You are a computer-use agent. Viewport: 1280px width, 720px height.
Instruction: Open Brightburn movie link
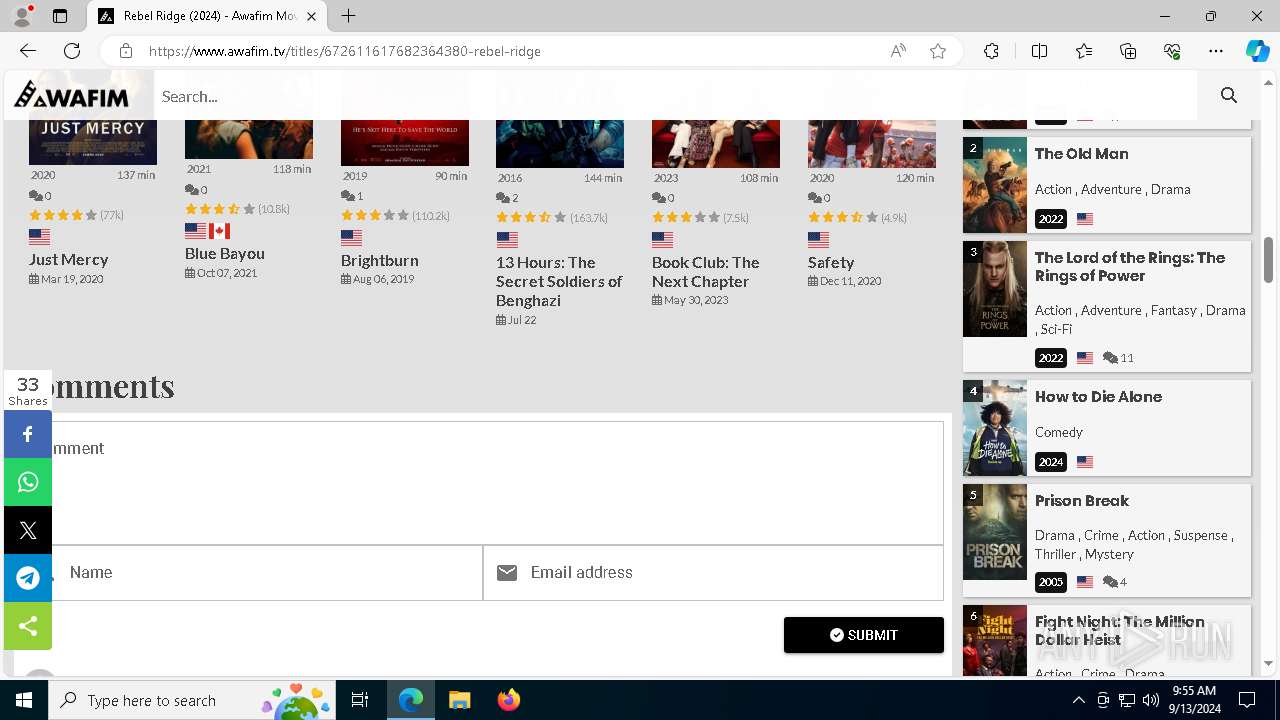pos(380,260)
